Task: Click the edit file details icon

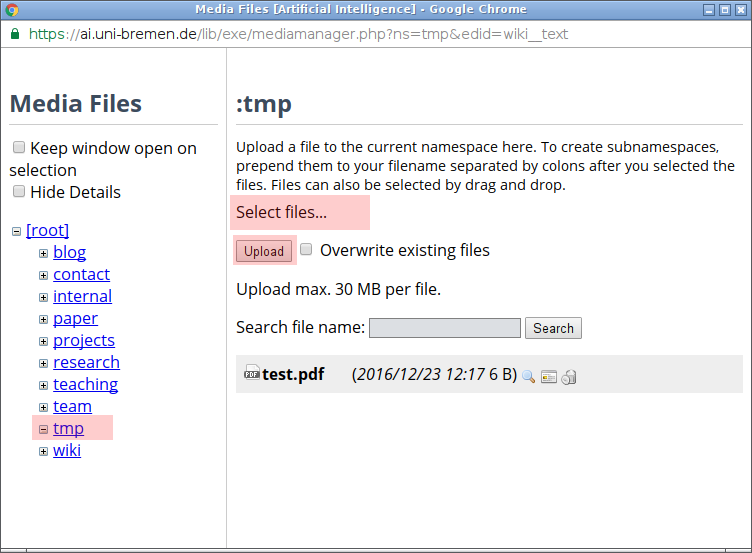Action: 548,377
